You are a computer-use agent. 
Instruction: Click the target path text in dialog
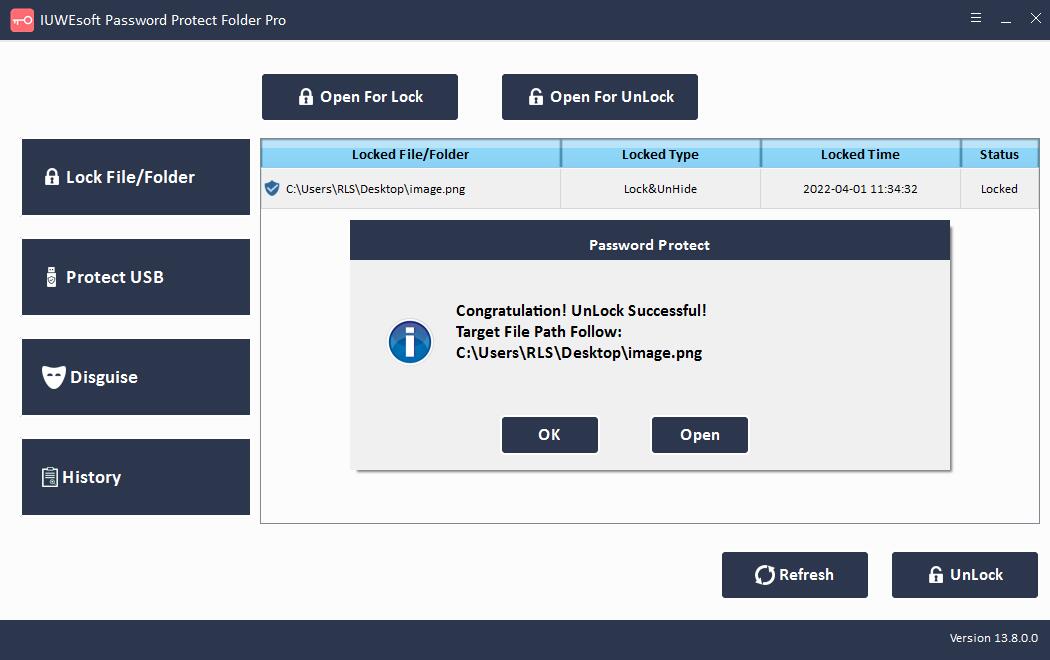click(x=579, y=353)
